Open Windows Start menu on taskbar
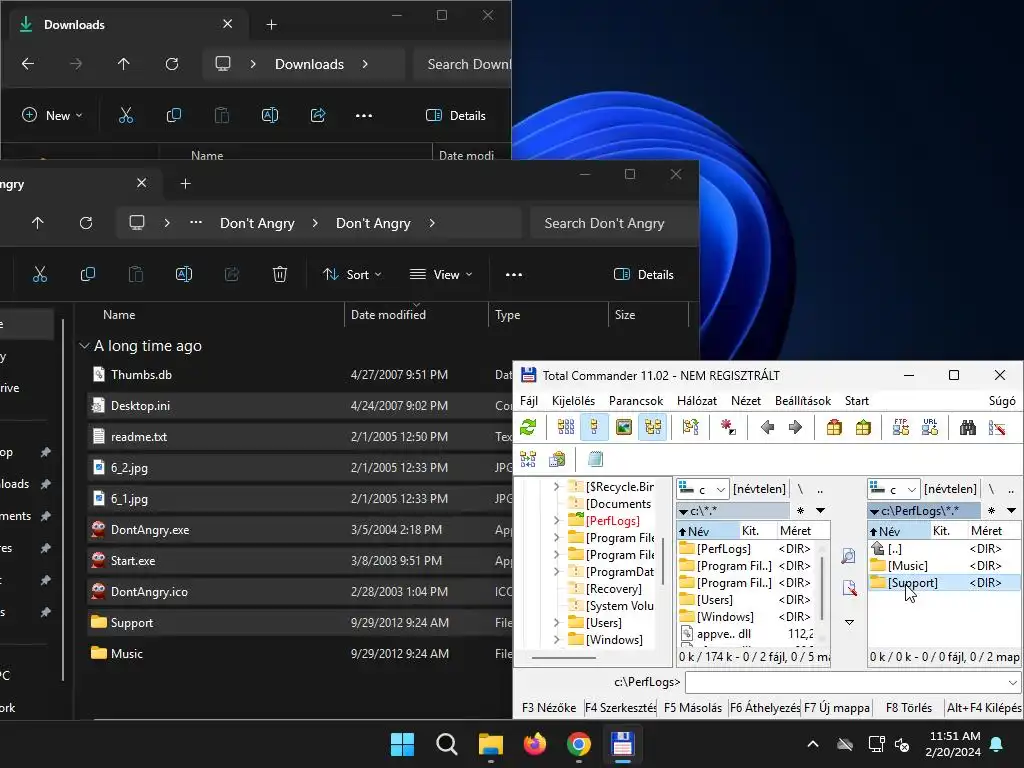1024x768 pixels. pyautogui.click(x=402, y=744)
